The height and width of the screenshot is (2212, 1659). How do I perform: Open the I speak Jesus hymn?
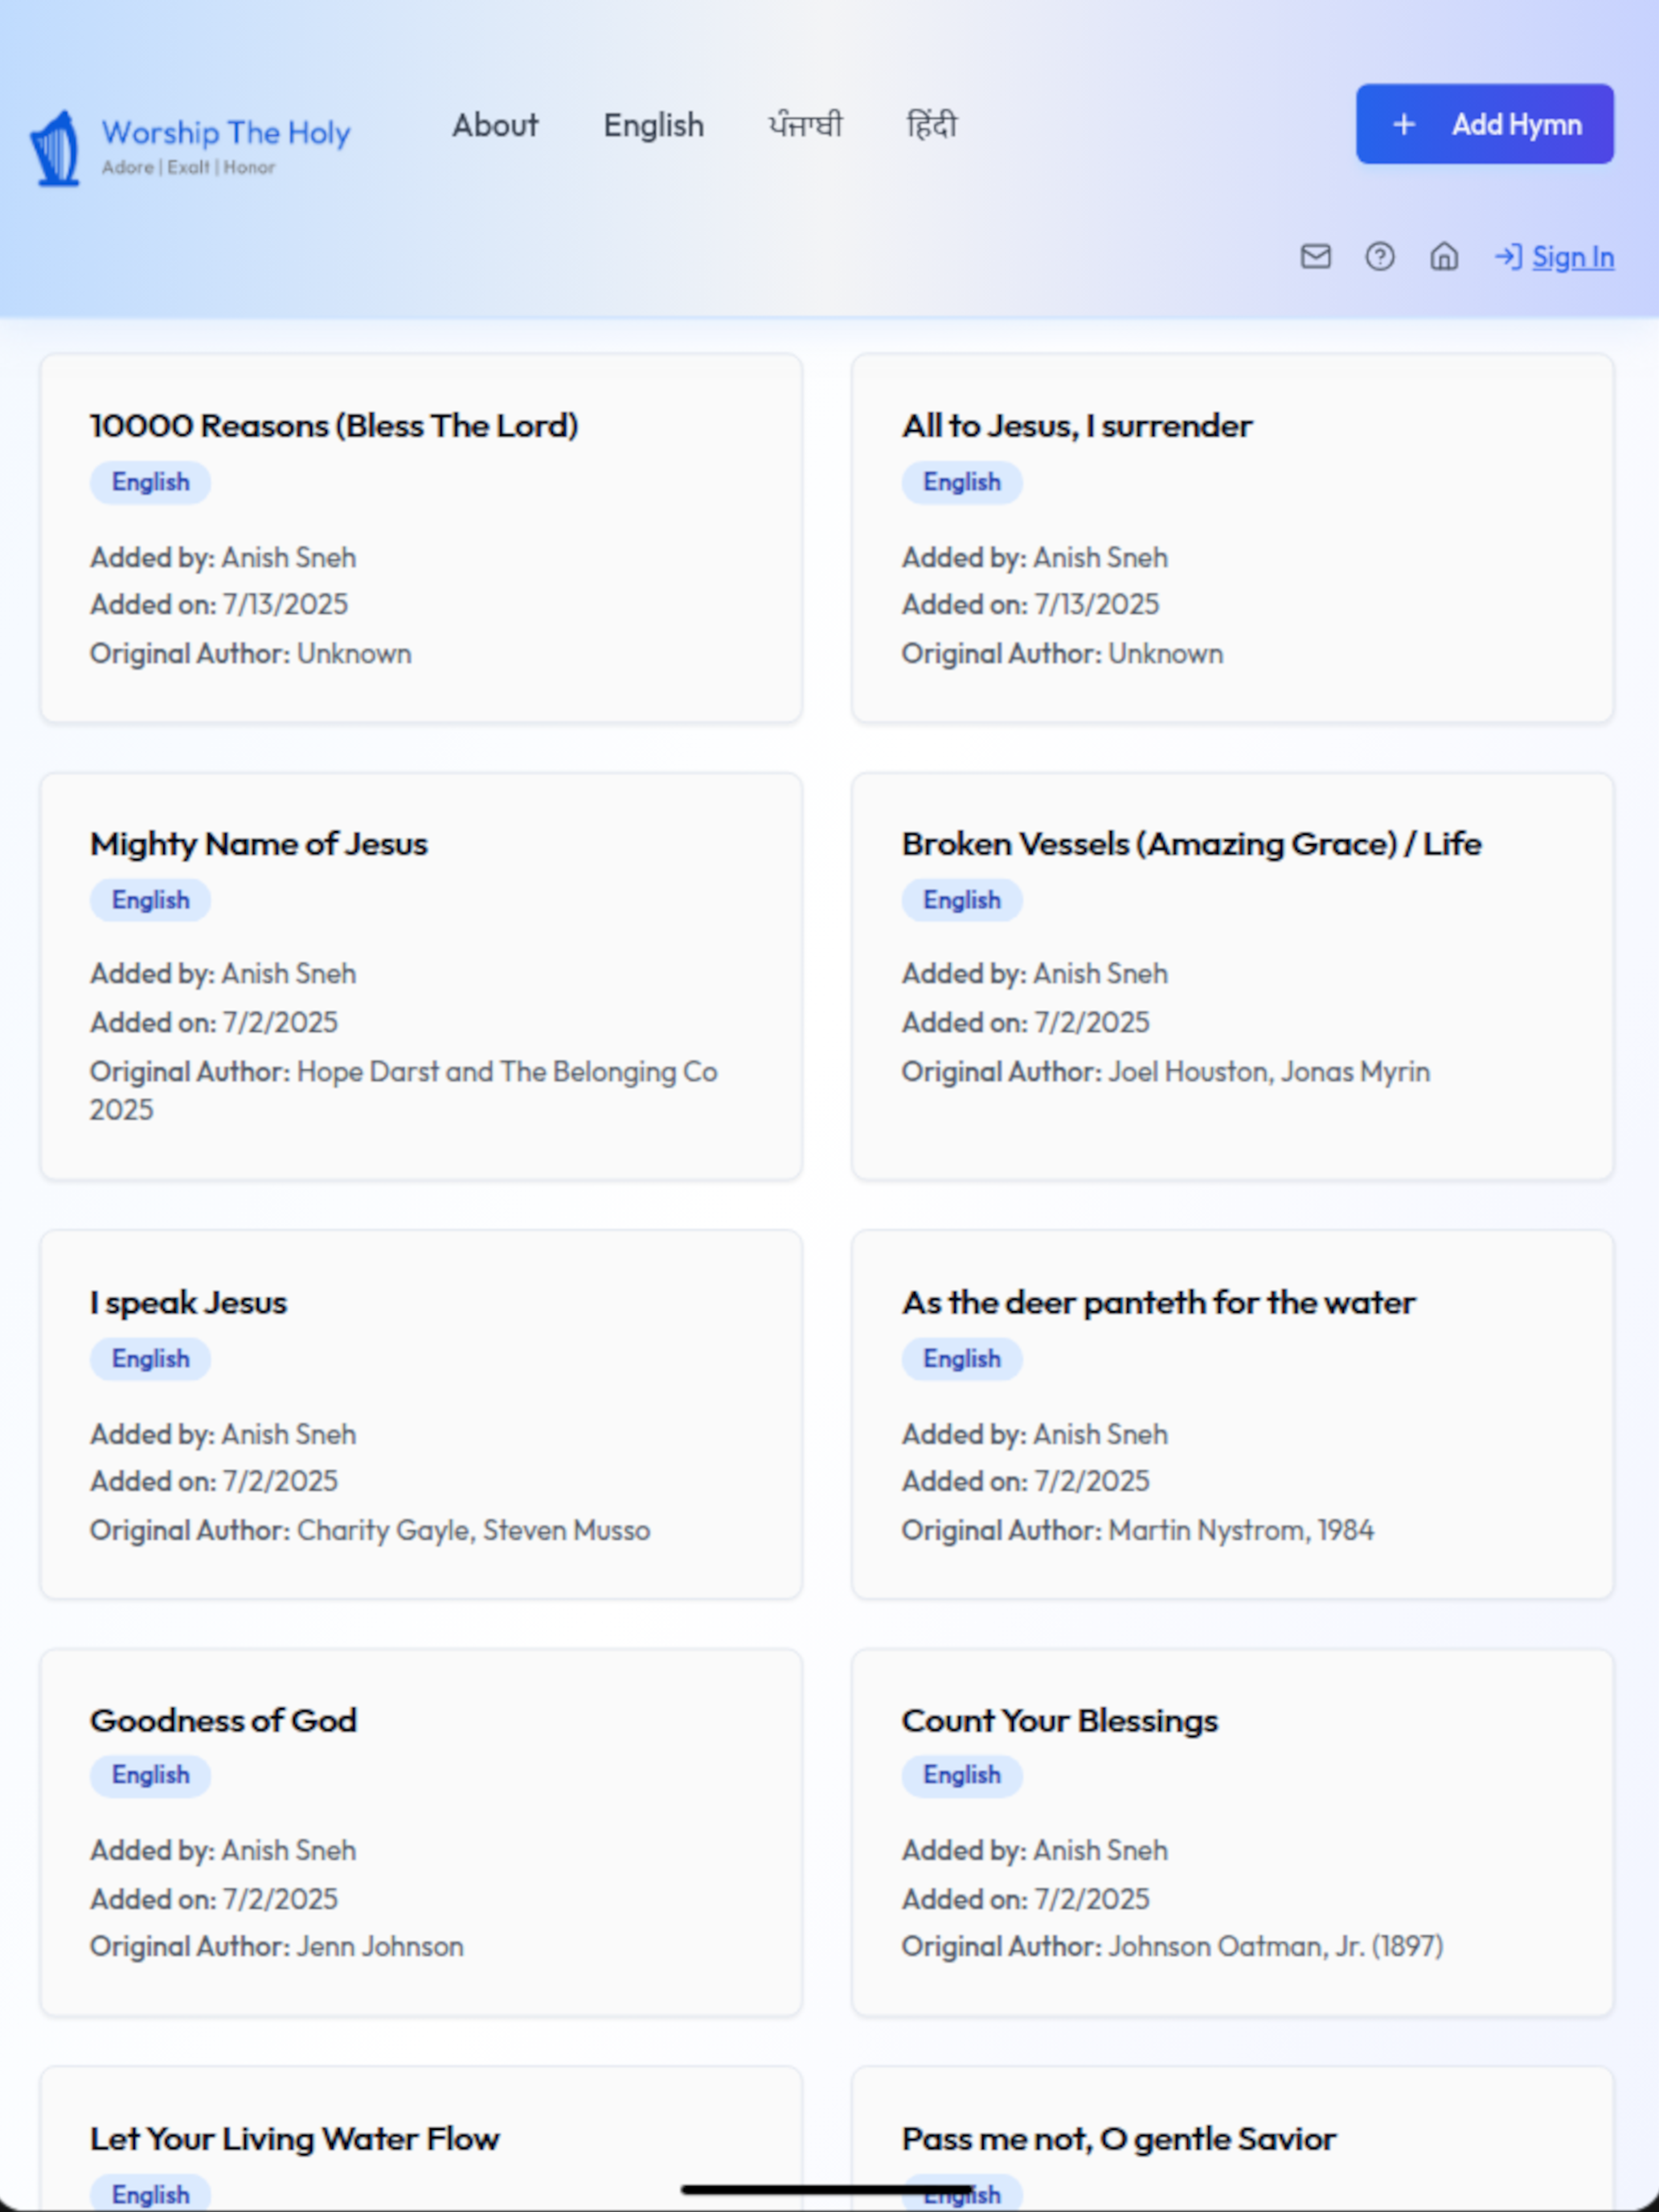188,1303
